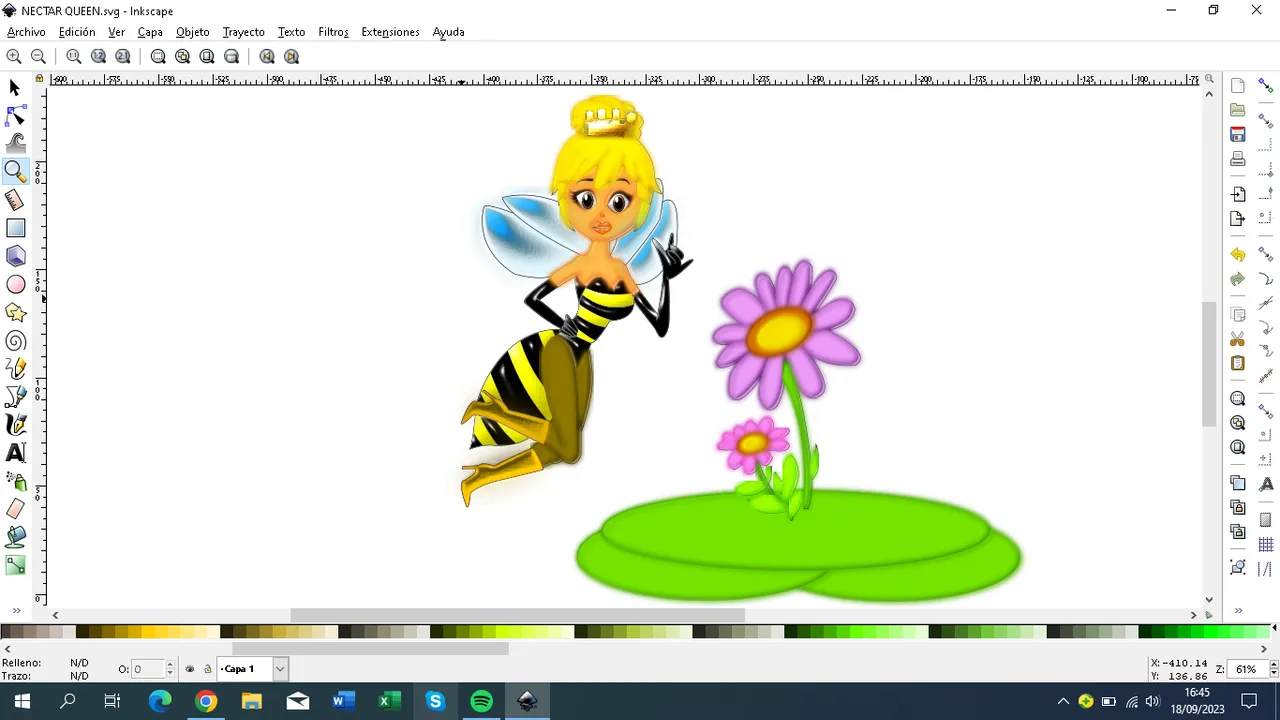Toggle guide lock at ruler corner

(40, 79)
